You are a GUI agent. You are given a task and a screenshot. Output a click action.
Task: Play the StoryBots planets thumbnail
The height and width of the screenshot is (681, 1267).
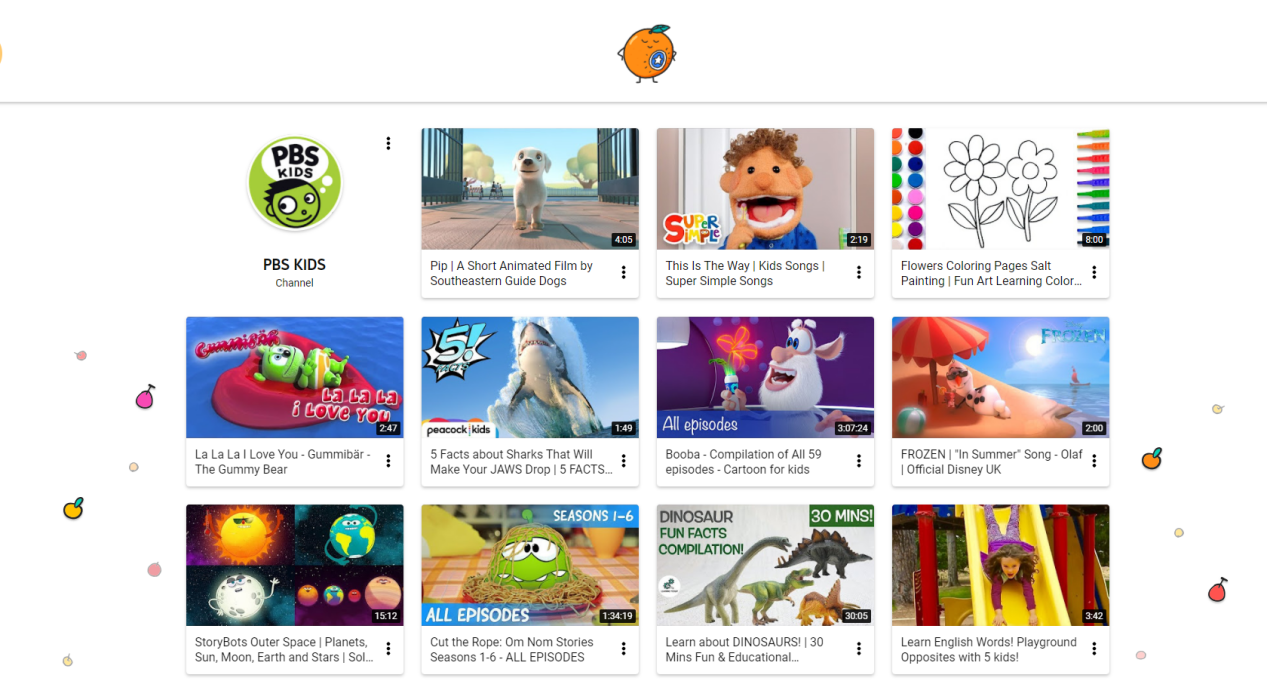(x=295, y=565)
